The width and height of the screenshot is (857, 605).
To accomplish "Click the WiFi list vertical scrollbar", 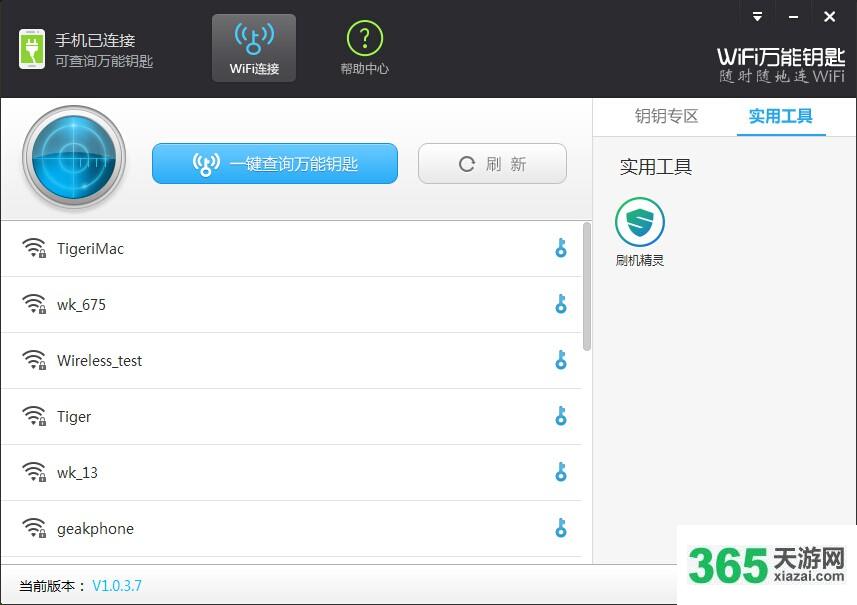I will click(x=586, y=286).
